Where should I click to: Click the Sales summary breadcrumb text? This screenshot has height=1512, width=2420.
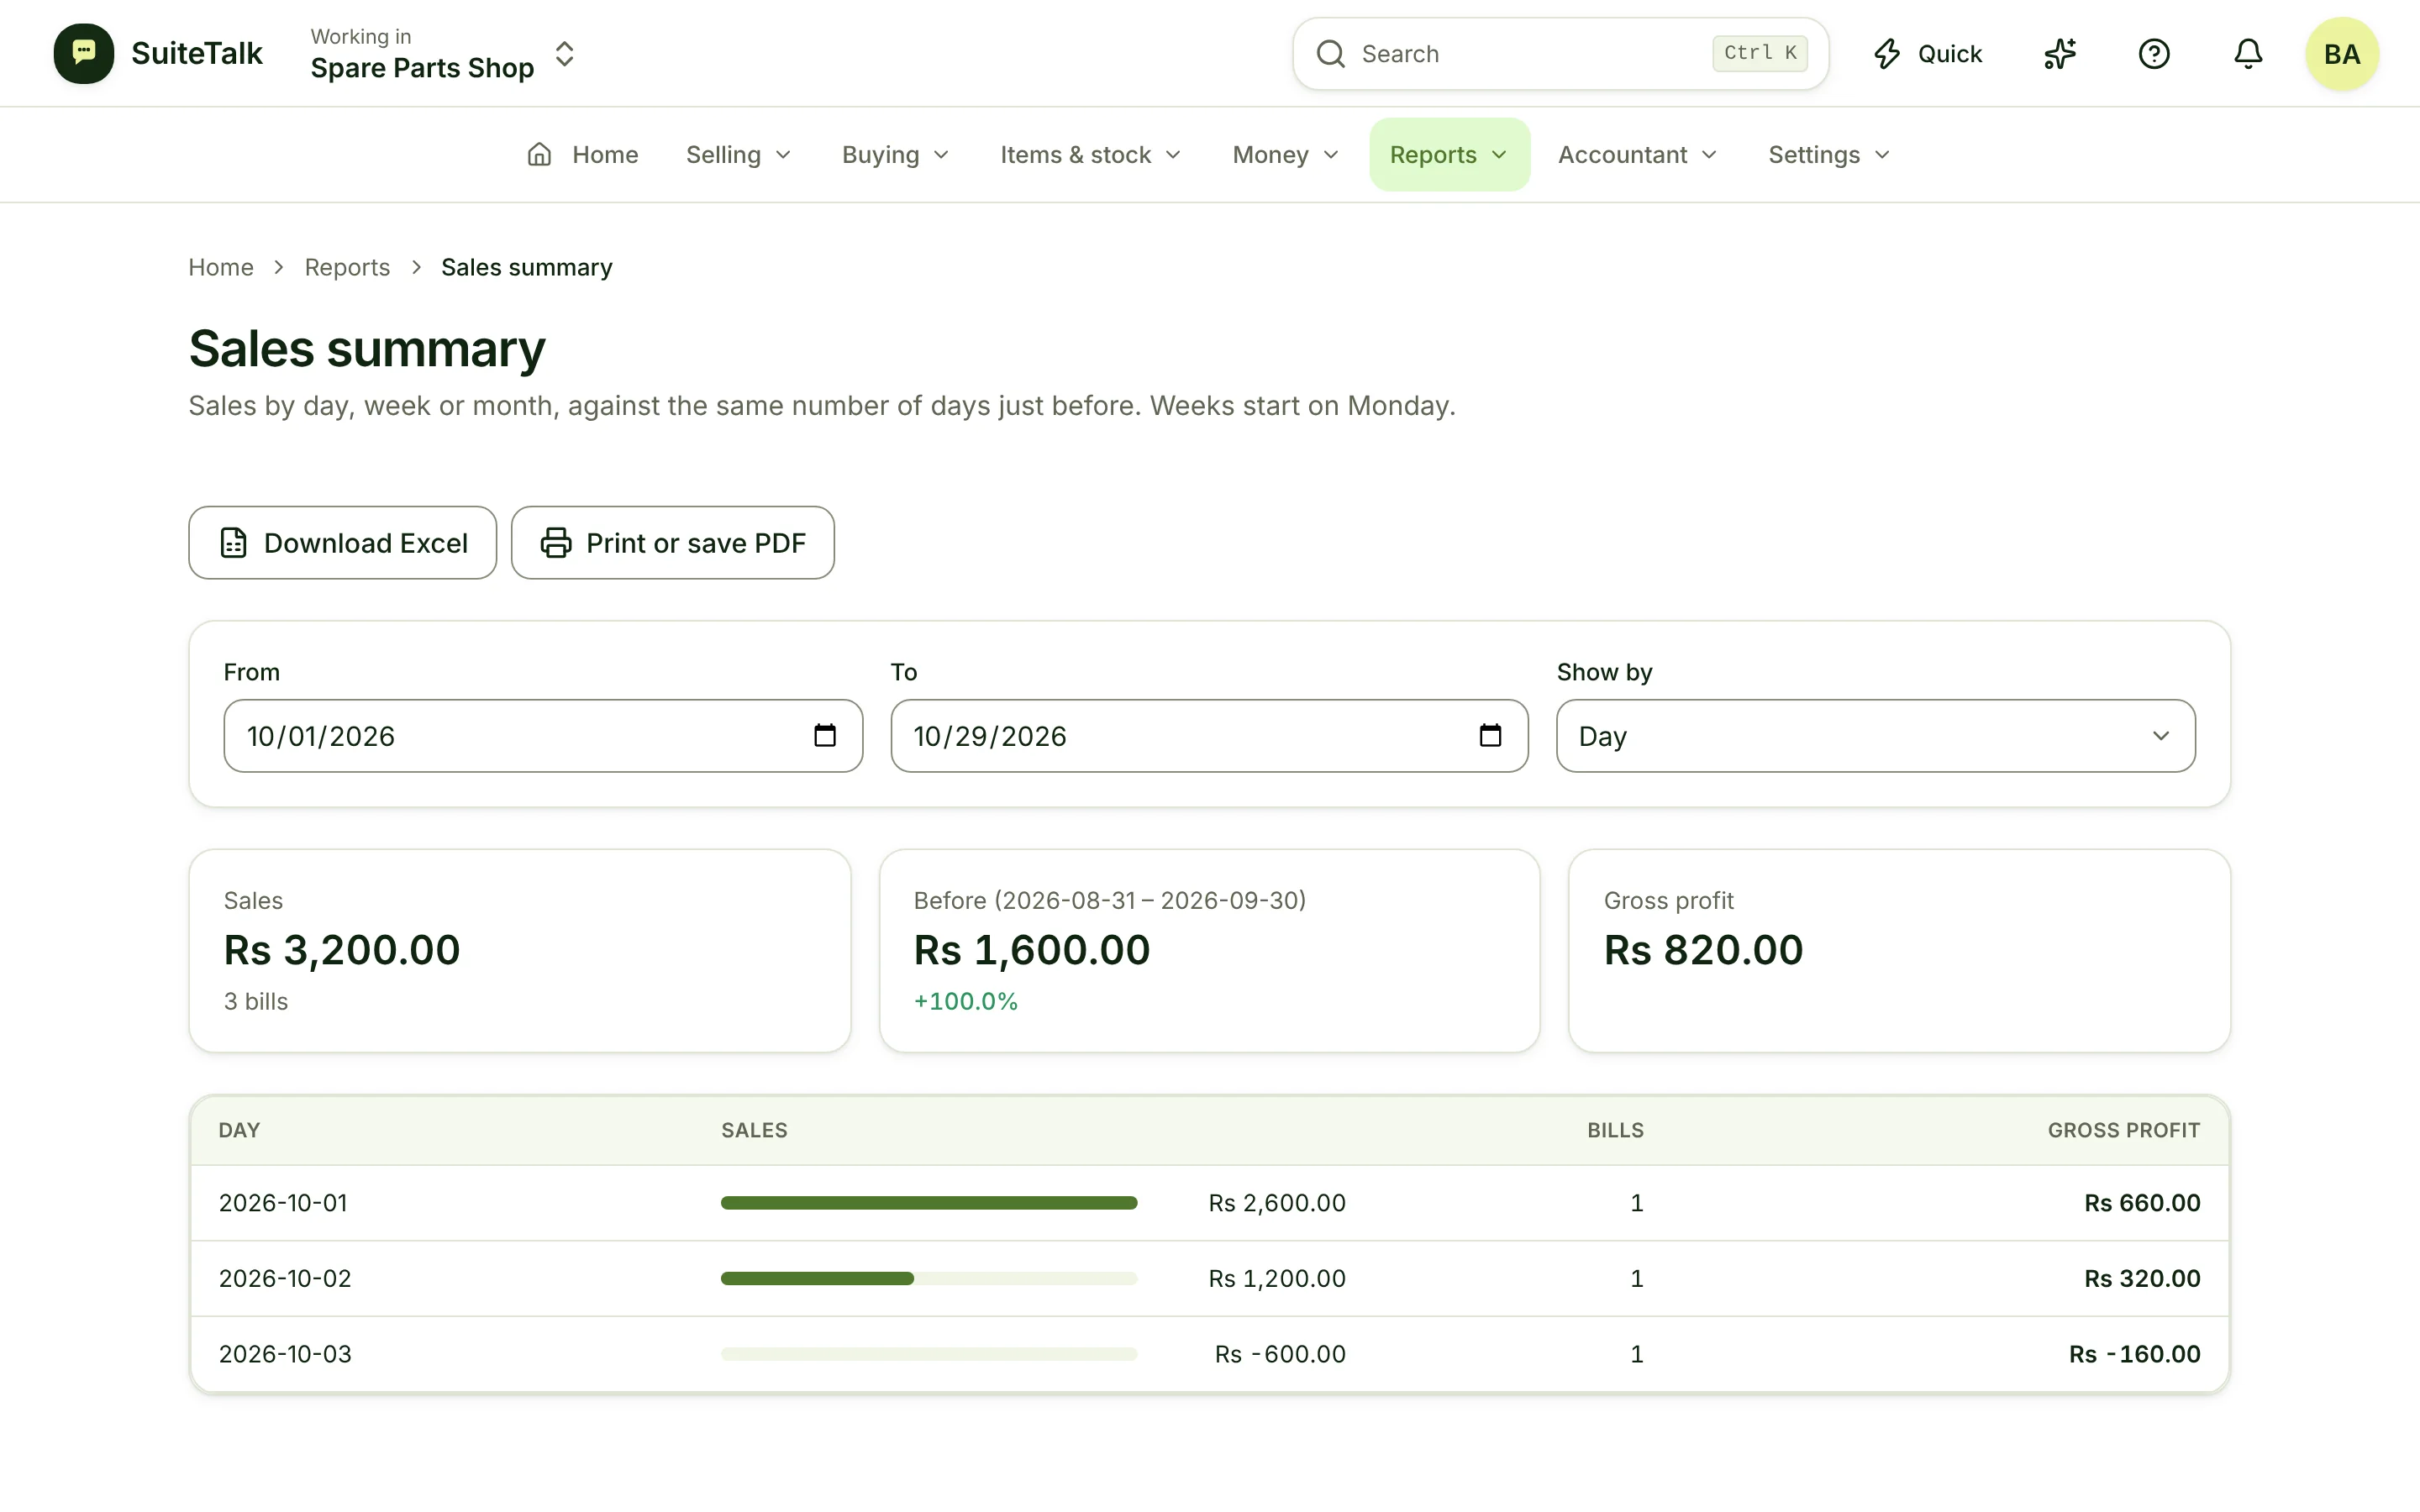point(526,267)
